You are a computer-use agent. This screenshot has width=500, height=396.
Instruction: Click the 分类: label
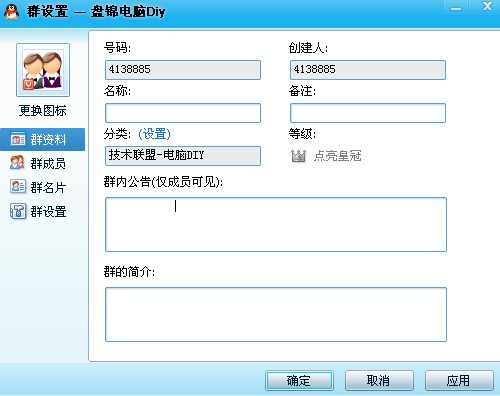117,134
